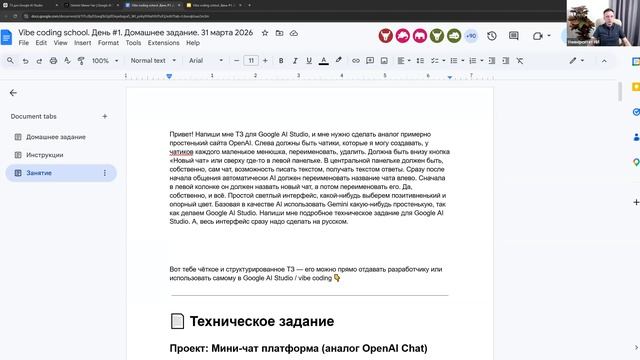
Task: Toggle italic formatting
Action: point(295,60)
